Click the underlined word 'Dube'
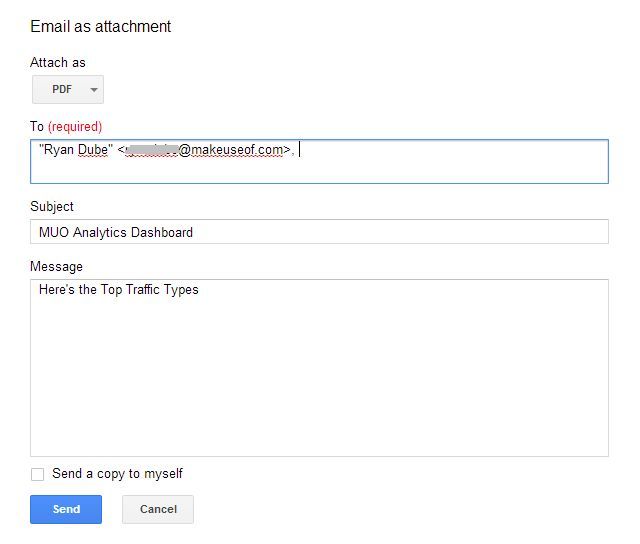 click(x=94, y=150)
